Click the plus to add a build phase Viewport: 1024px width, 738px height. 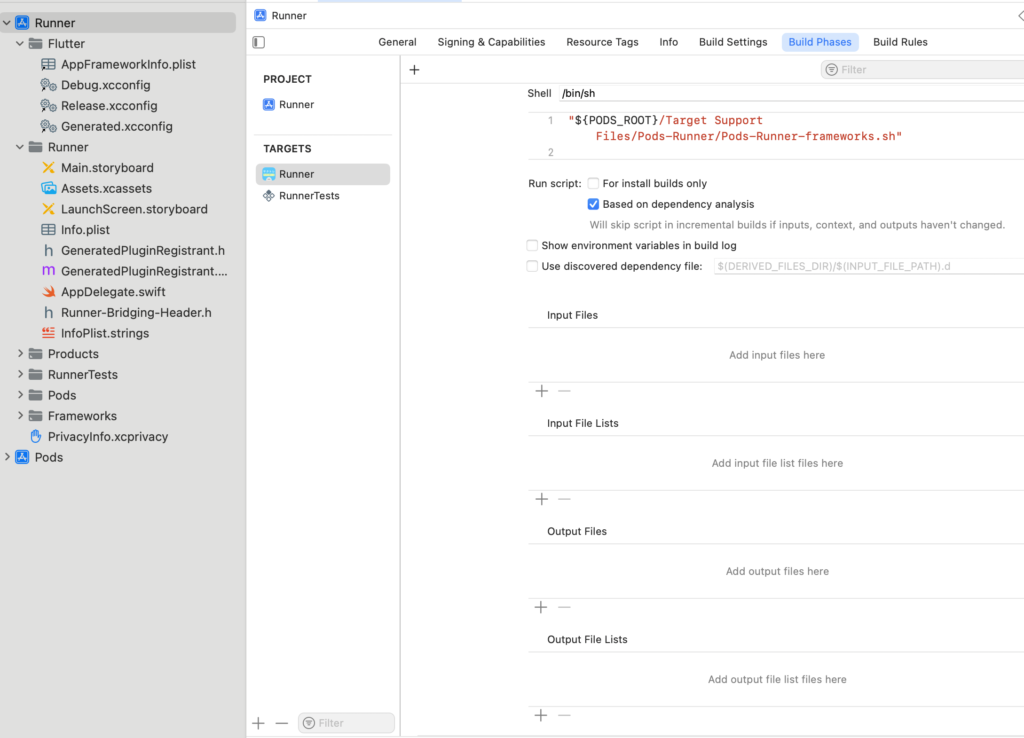(x=414, y=69)
